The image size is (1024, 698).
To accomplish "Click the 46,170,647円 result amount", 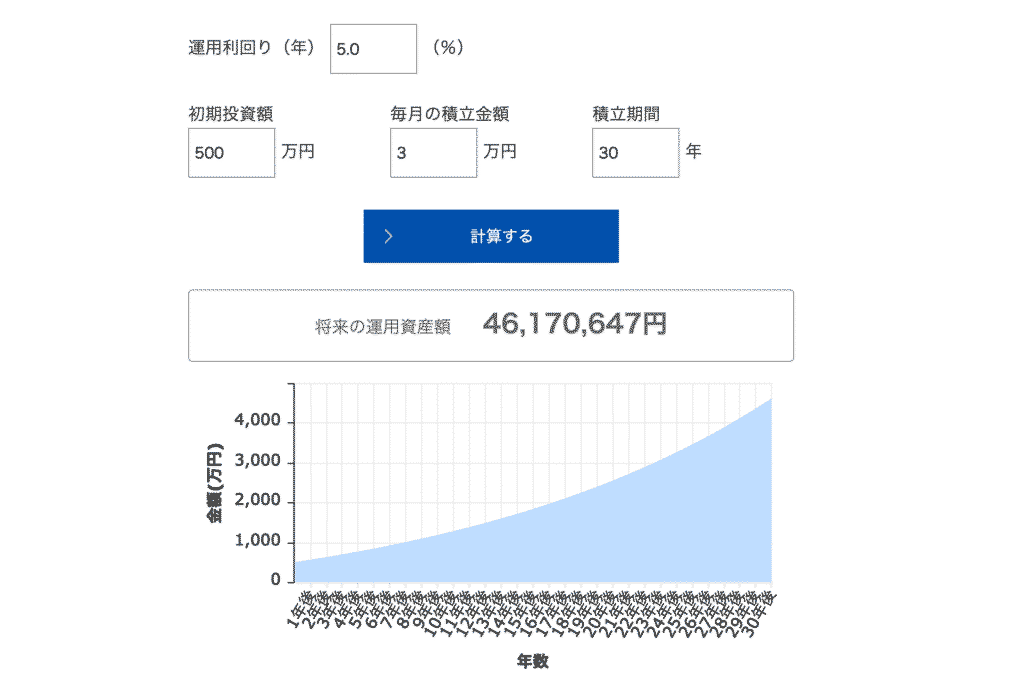I will (x=575, y=324).
